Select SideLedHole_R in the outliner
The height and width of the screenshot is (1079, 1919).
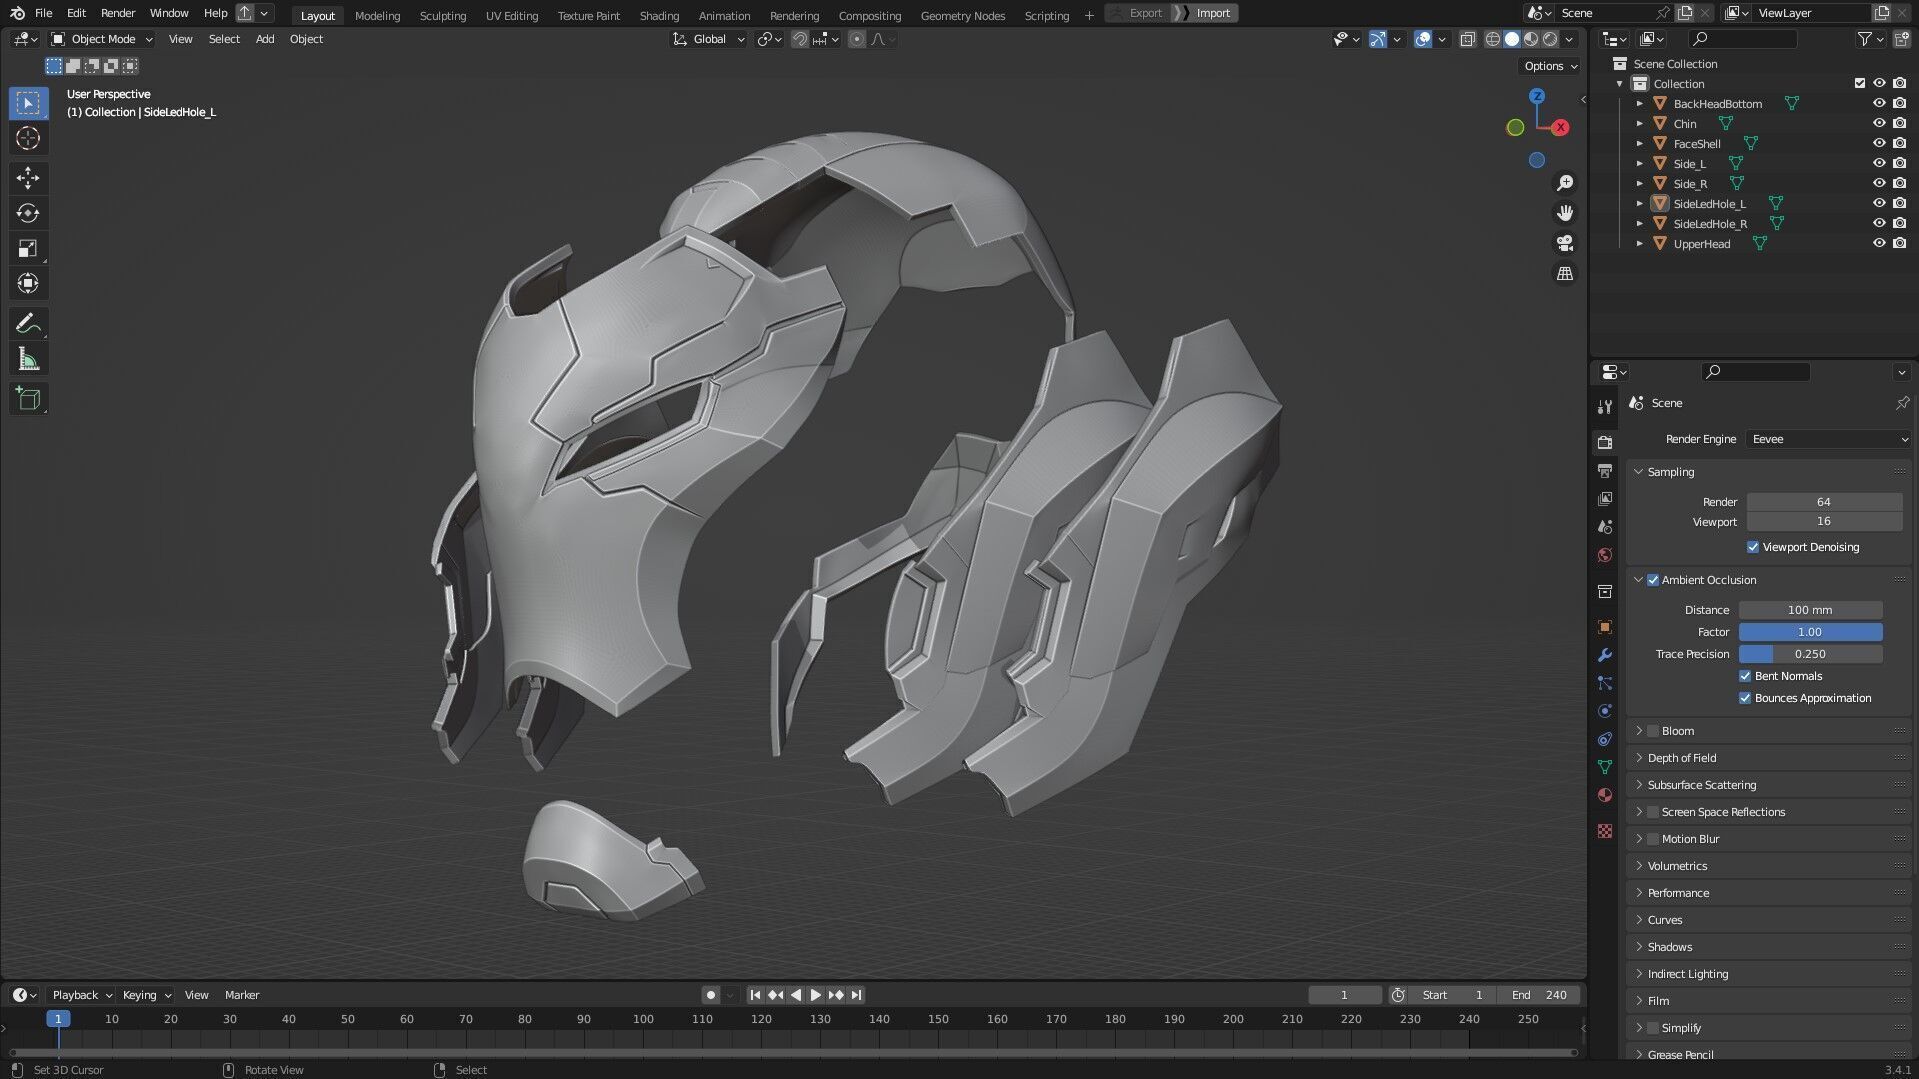coord(1710,224)
